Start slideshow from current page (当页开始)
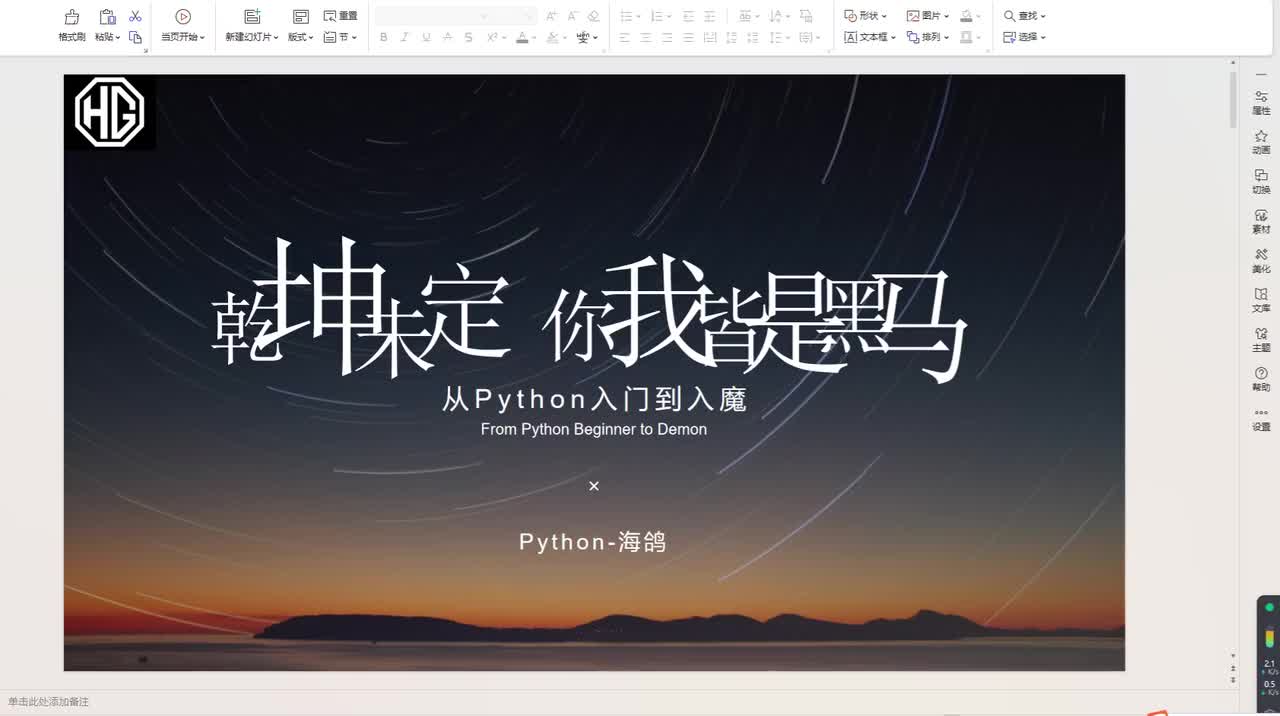The height and width of the screenshot is (716, 1280). pos(183,26)
